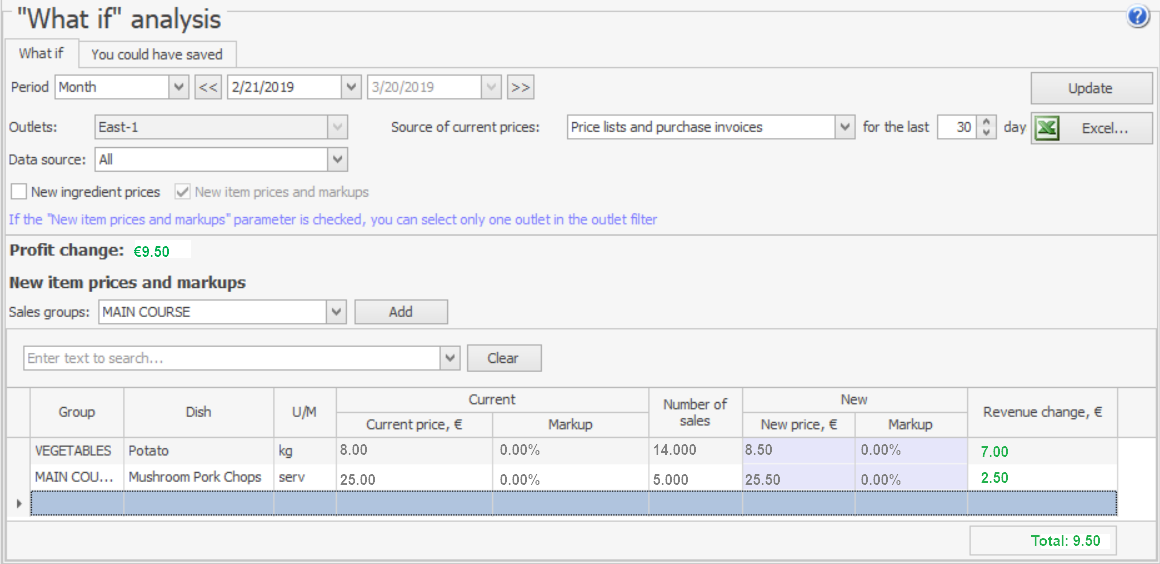Advance to next period with >> button
The width and height of the screenshot is (1160, 564).
[x=520, y=87]
